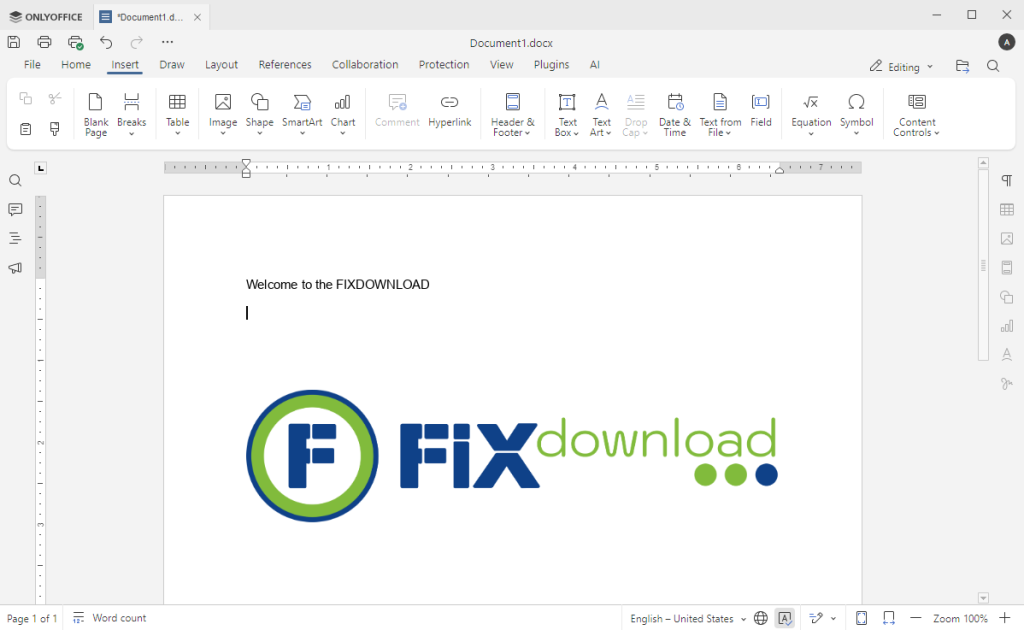
Task: Click the Zoom in plus button
Action: point(1005,619)
